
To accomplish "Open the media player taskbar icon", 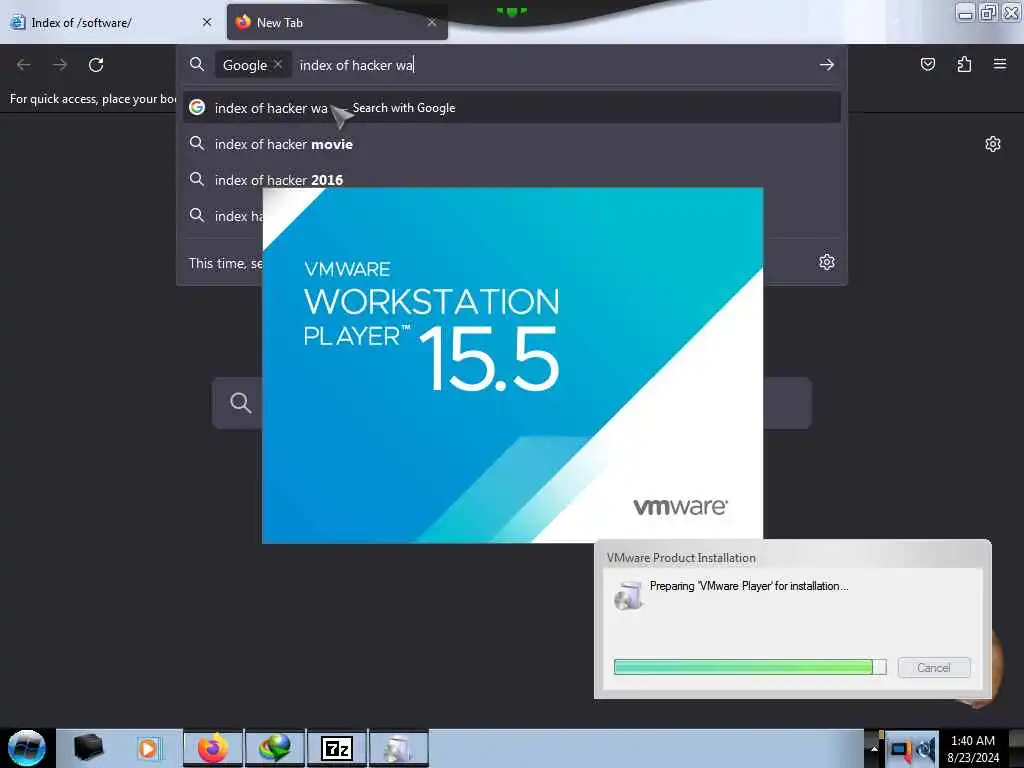I will tap(148, 748).
